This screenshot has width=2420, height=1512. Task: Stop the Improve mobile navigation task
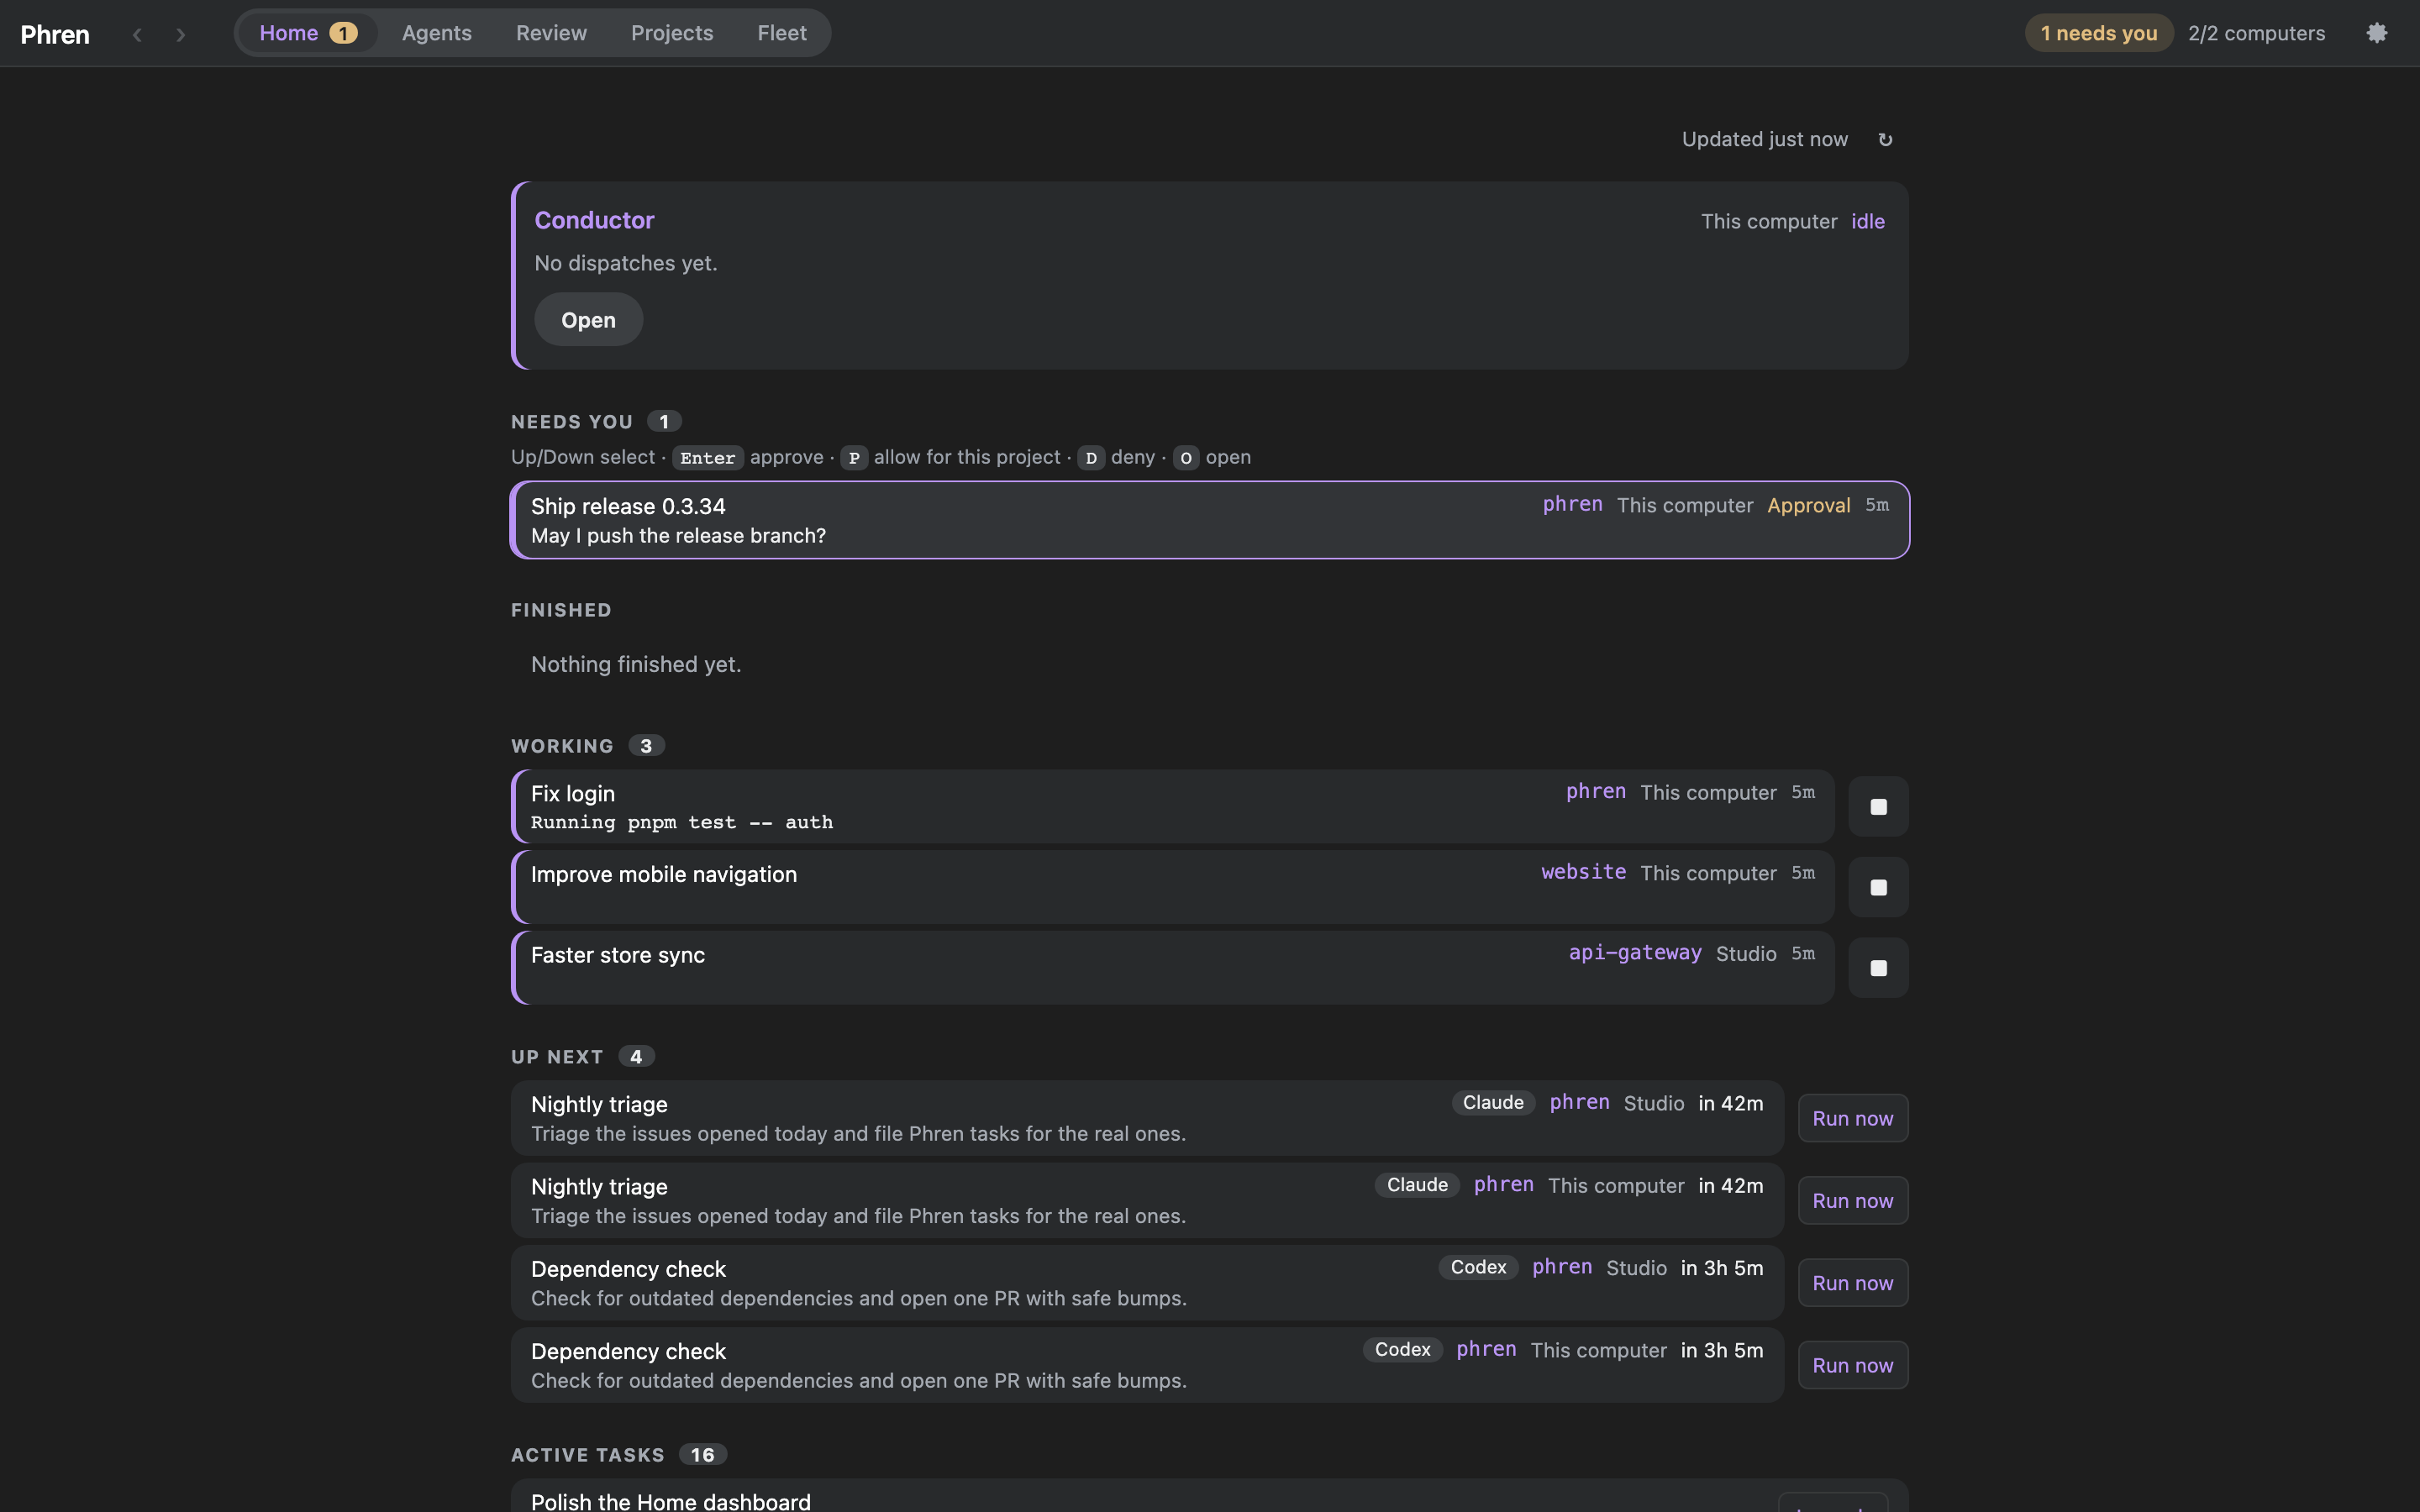tap(1878, 887)
